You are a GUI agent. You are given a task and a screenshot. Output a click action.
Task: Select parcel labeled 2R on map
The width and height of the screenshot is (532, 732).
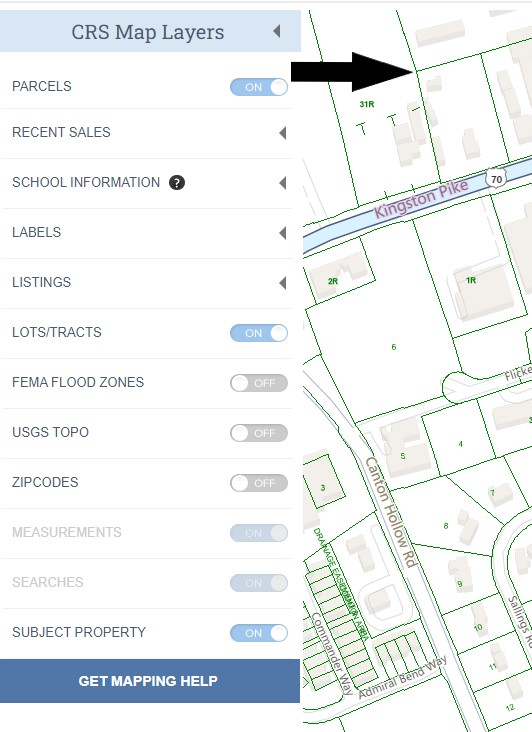click(x=333, y=281)
